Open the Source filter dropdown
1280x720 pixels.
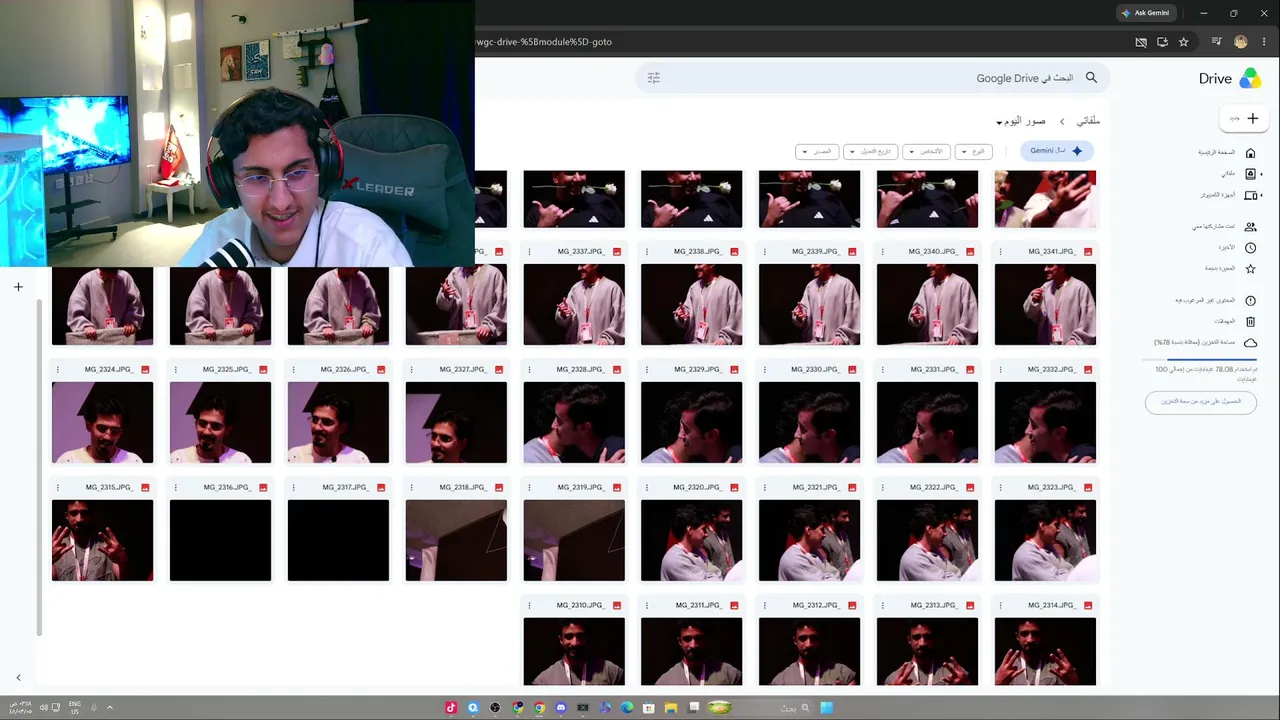[x=817, y=152]
